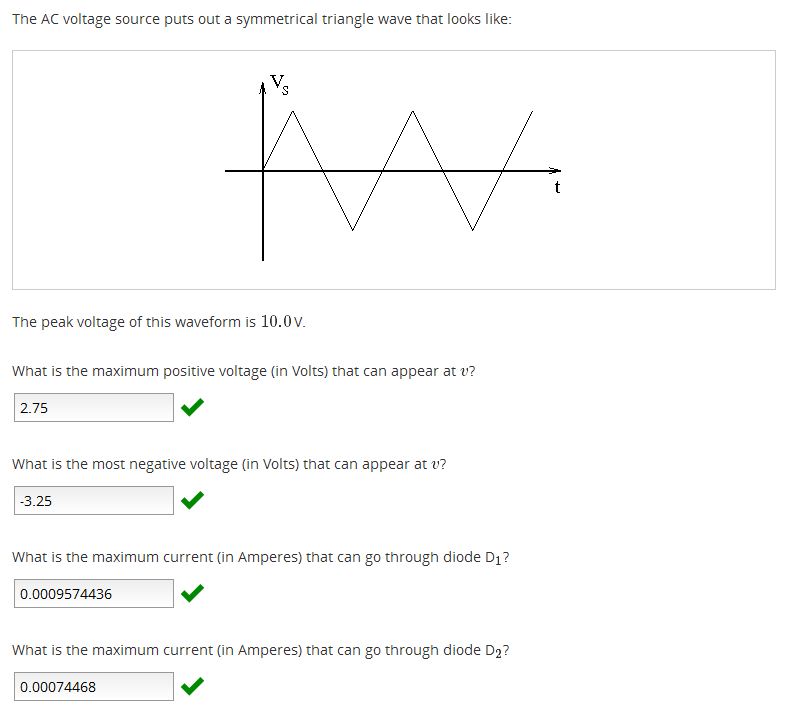Screen dimensions: 801x722
Task: Click the "maximum positive voltage" question text
Action: [243, 371]
